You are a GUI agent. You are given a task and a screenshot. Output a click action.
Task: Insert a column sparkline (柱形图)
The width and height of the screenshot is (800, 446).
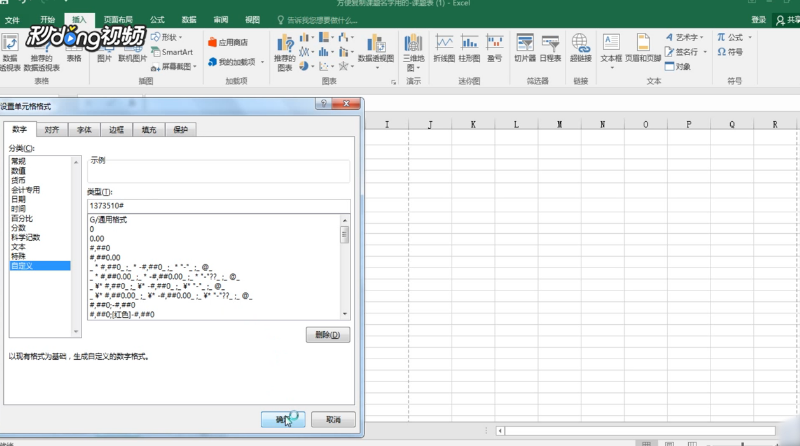[x=469, y=48]
